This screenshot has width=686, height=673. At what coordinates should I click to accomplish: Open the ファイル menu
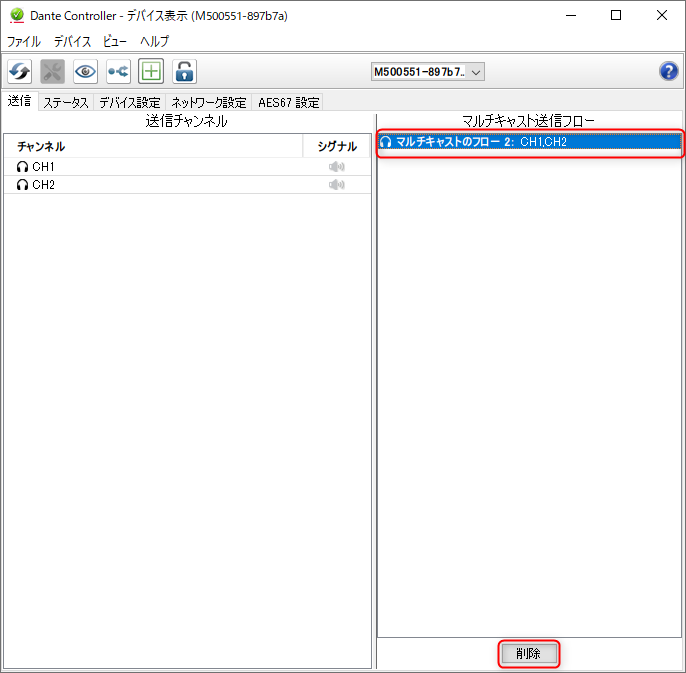coord(24,42)
